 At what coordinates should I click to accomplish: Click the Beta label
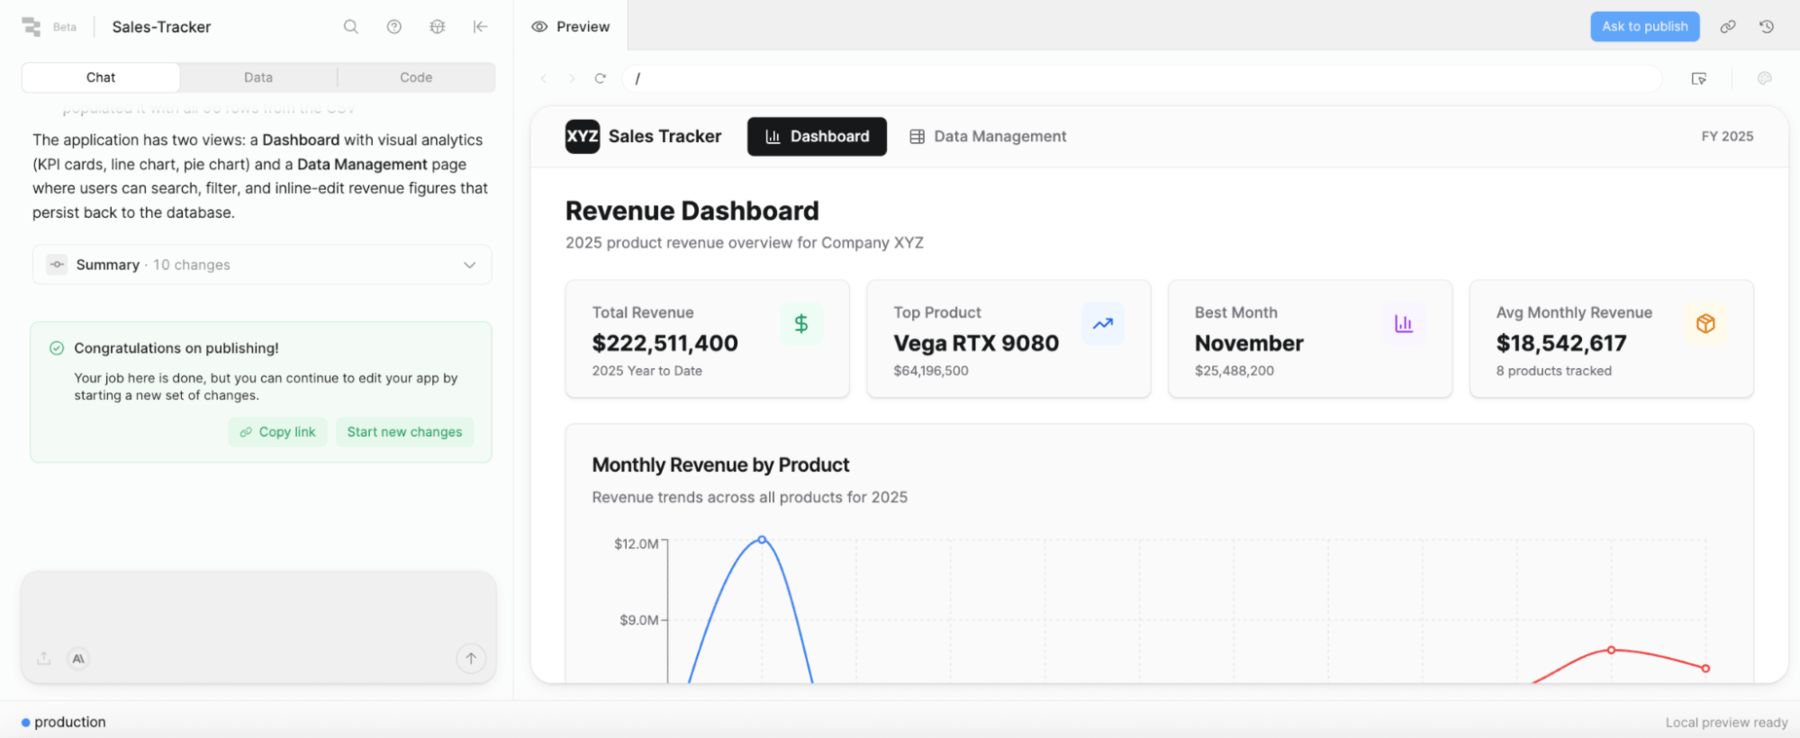(x=65, y=27)
